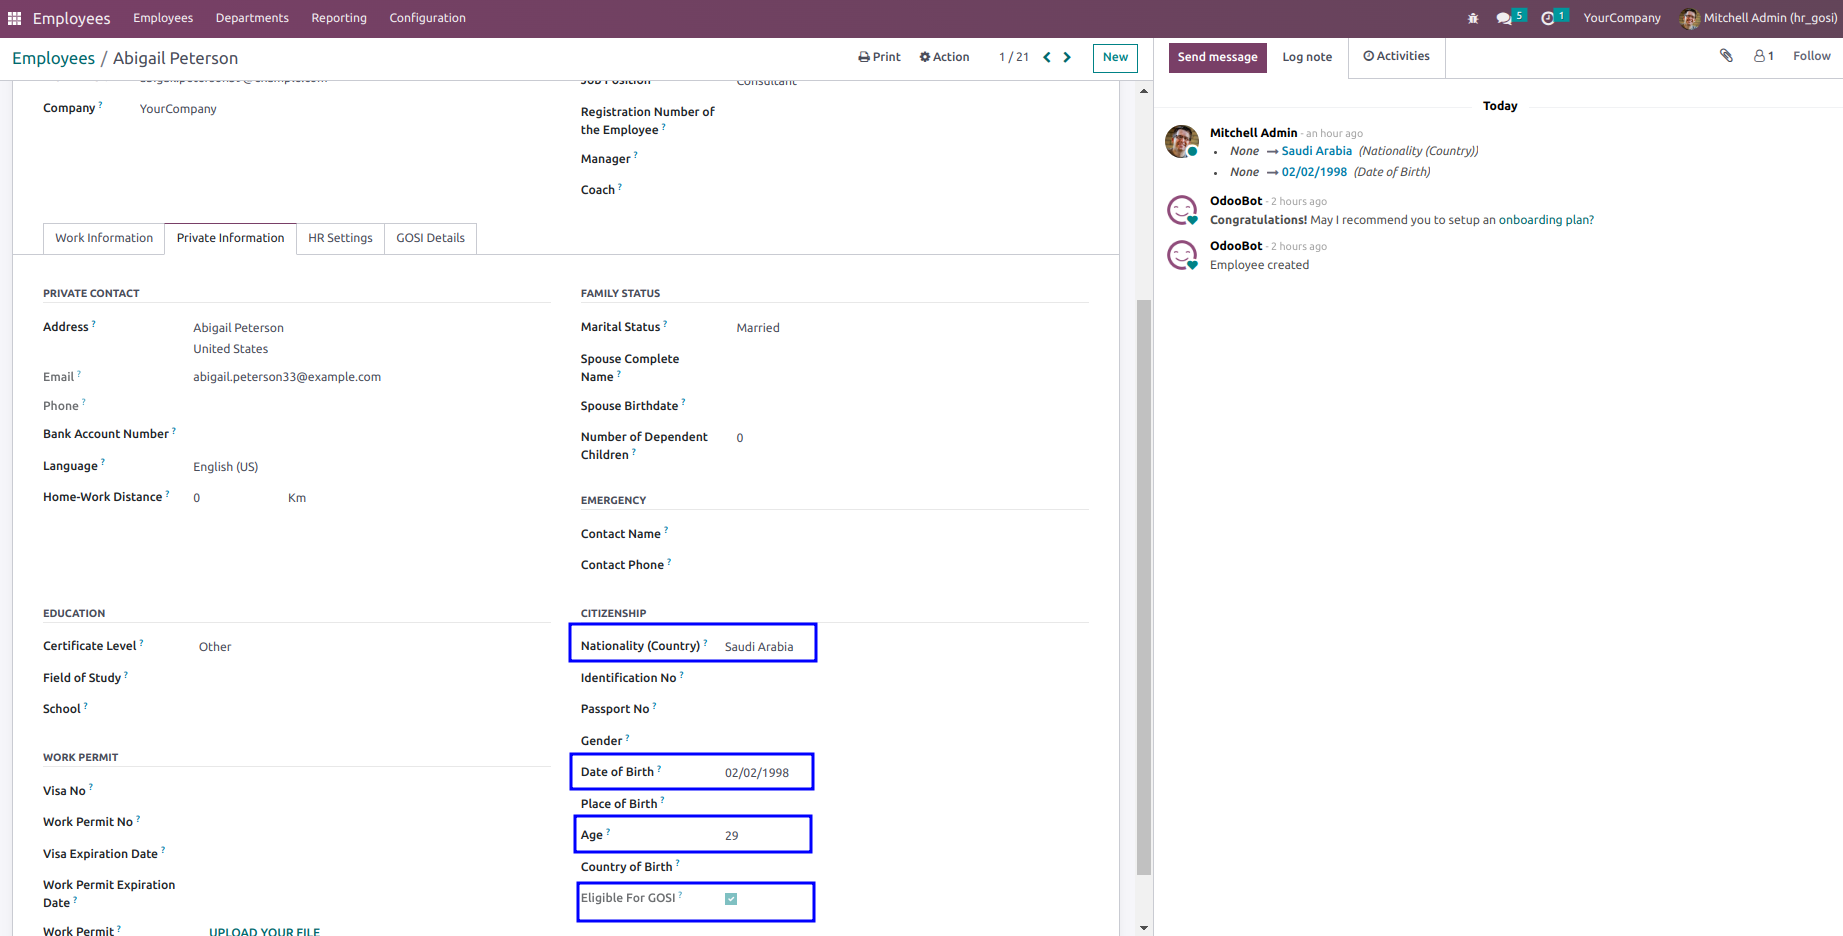Open the Action dropdown menu
Image resolution: width=1843 pixels, height=936 pixels.
[x=944, y=57]
